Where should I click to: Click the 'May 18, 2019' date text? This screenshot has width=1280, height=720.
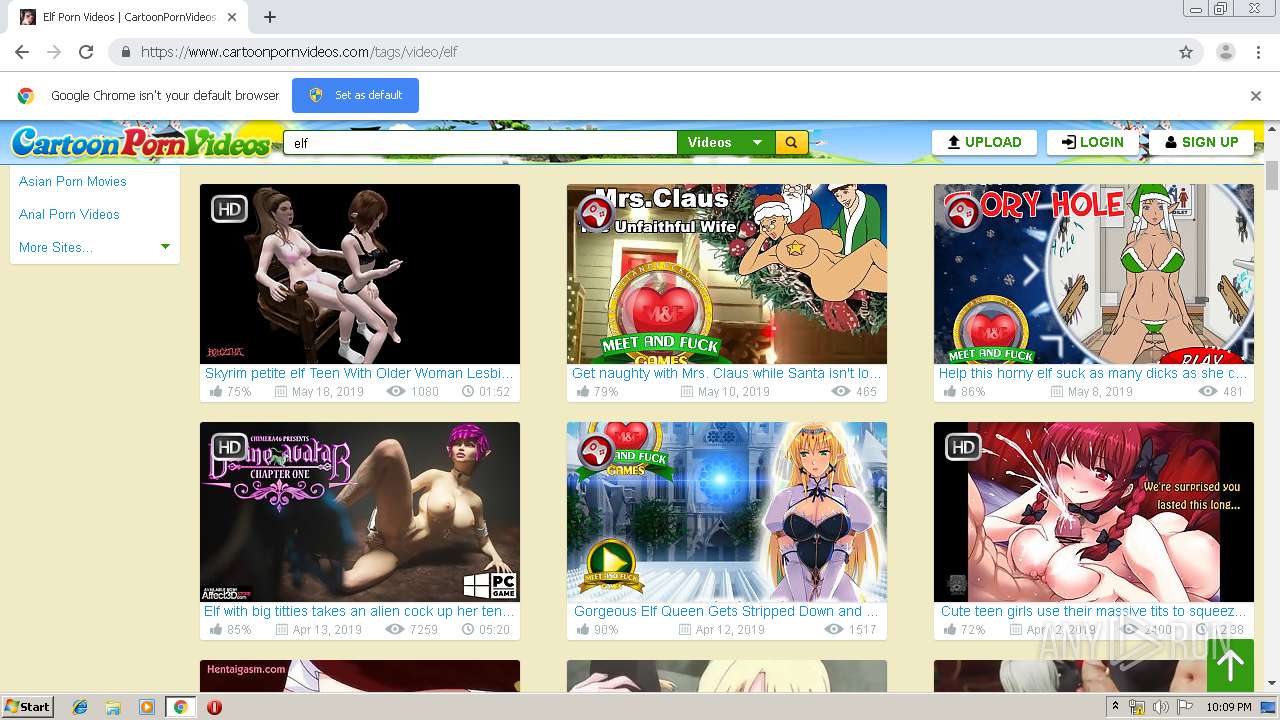point(328,392)
